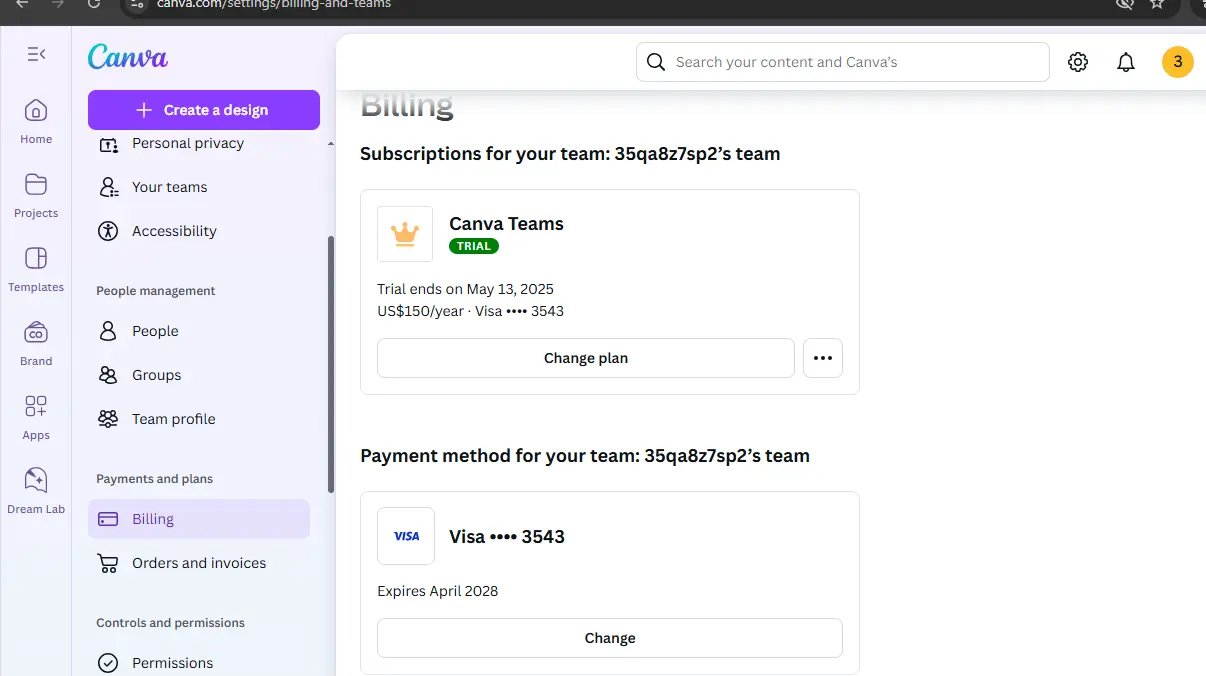Click 'Payment method for your team' heading
Viewport: 1206px width, 676px height.
pos(585,456)
